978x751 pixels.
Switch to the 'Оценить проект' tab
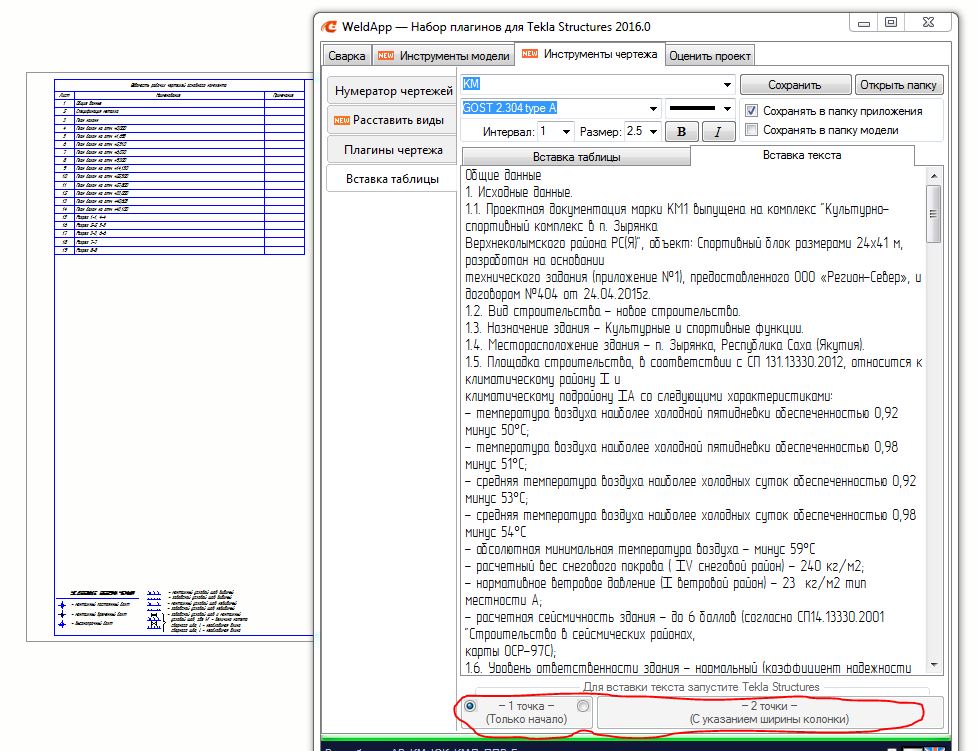(709, 54)
